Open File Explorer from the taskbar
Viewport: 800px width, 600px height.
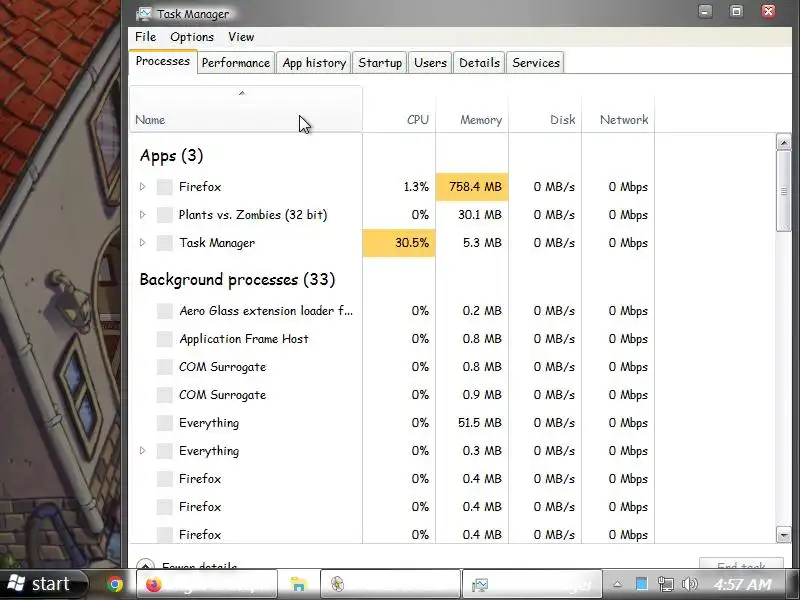click(298, 584)
